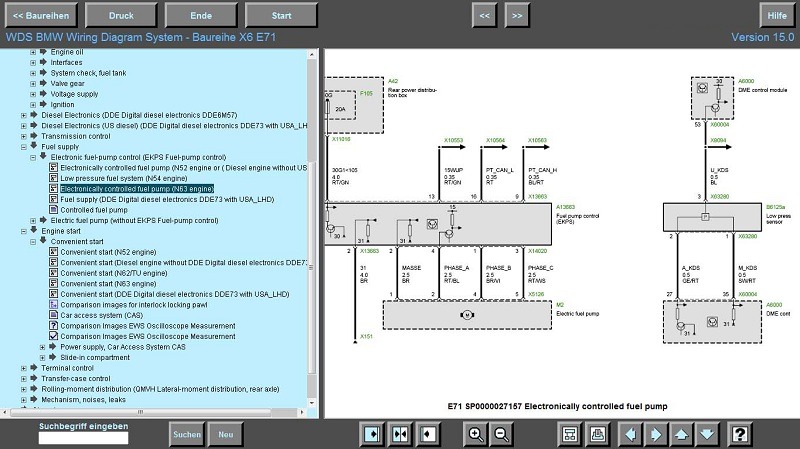Click the Druck button in top bar

pyautogui.click(x=121, y=15)
